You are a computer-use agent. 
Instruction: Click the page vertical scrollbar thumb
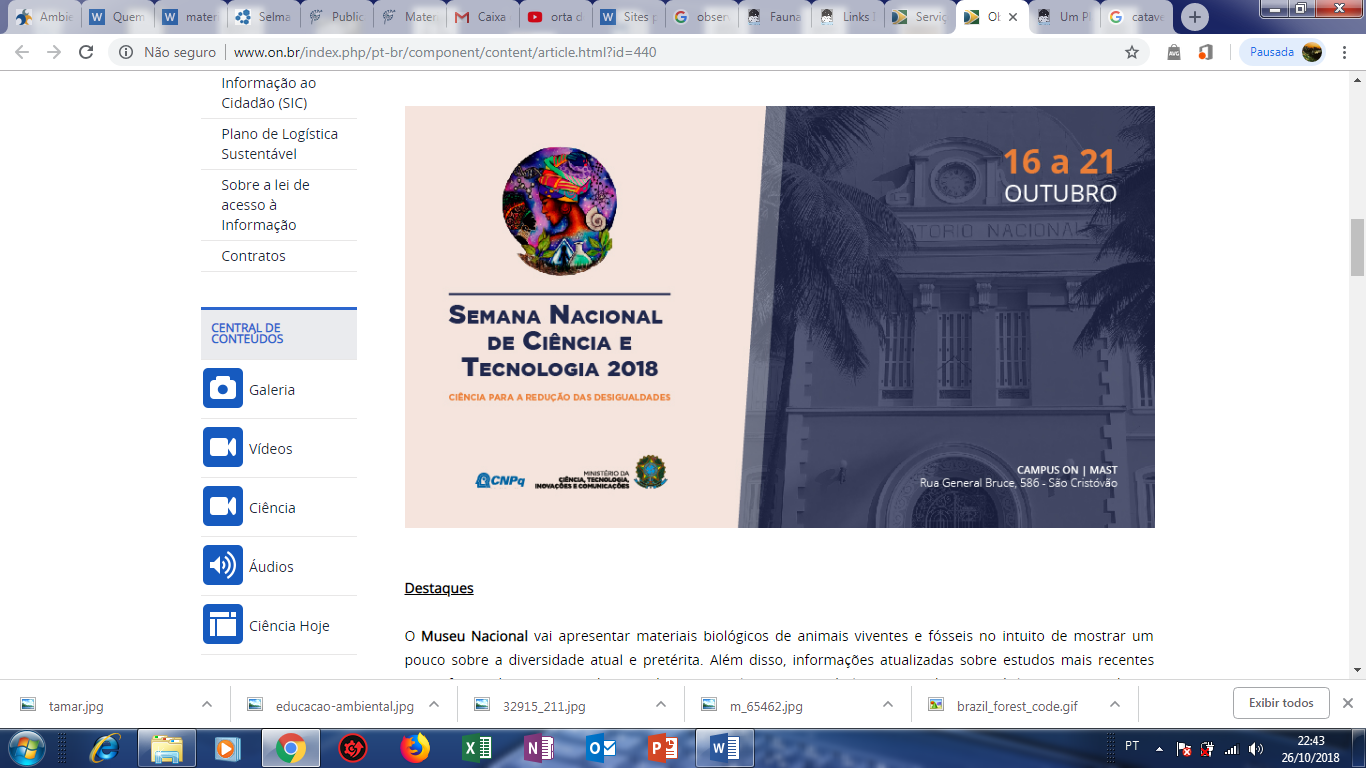[x=1357, y=246]
